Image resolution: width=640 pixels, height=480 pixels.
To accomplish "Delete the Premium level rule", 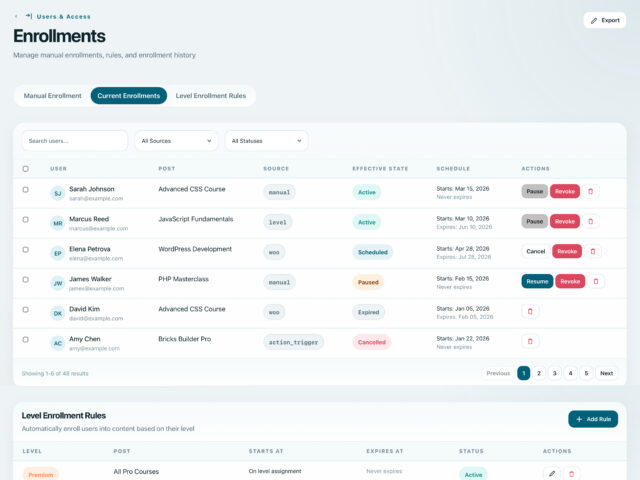I will tap(571, 473).
